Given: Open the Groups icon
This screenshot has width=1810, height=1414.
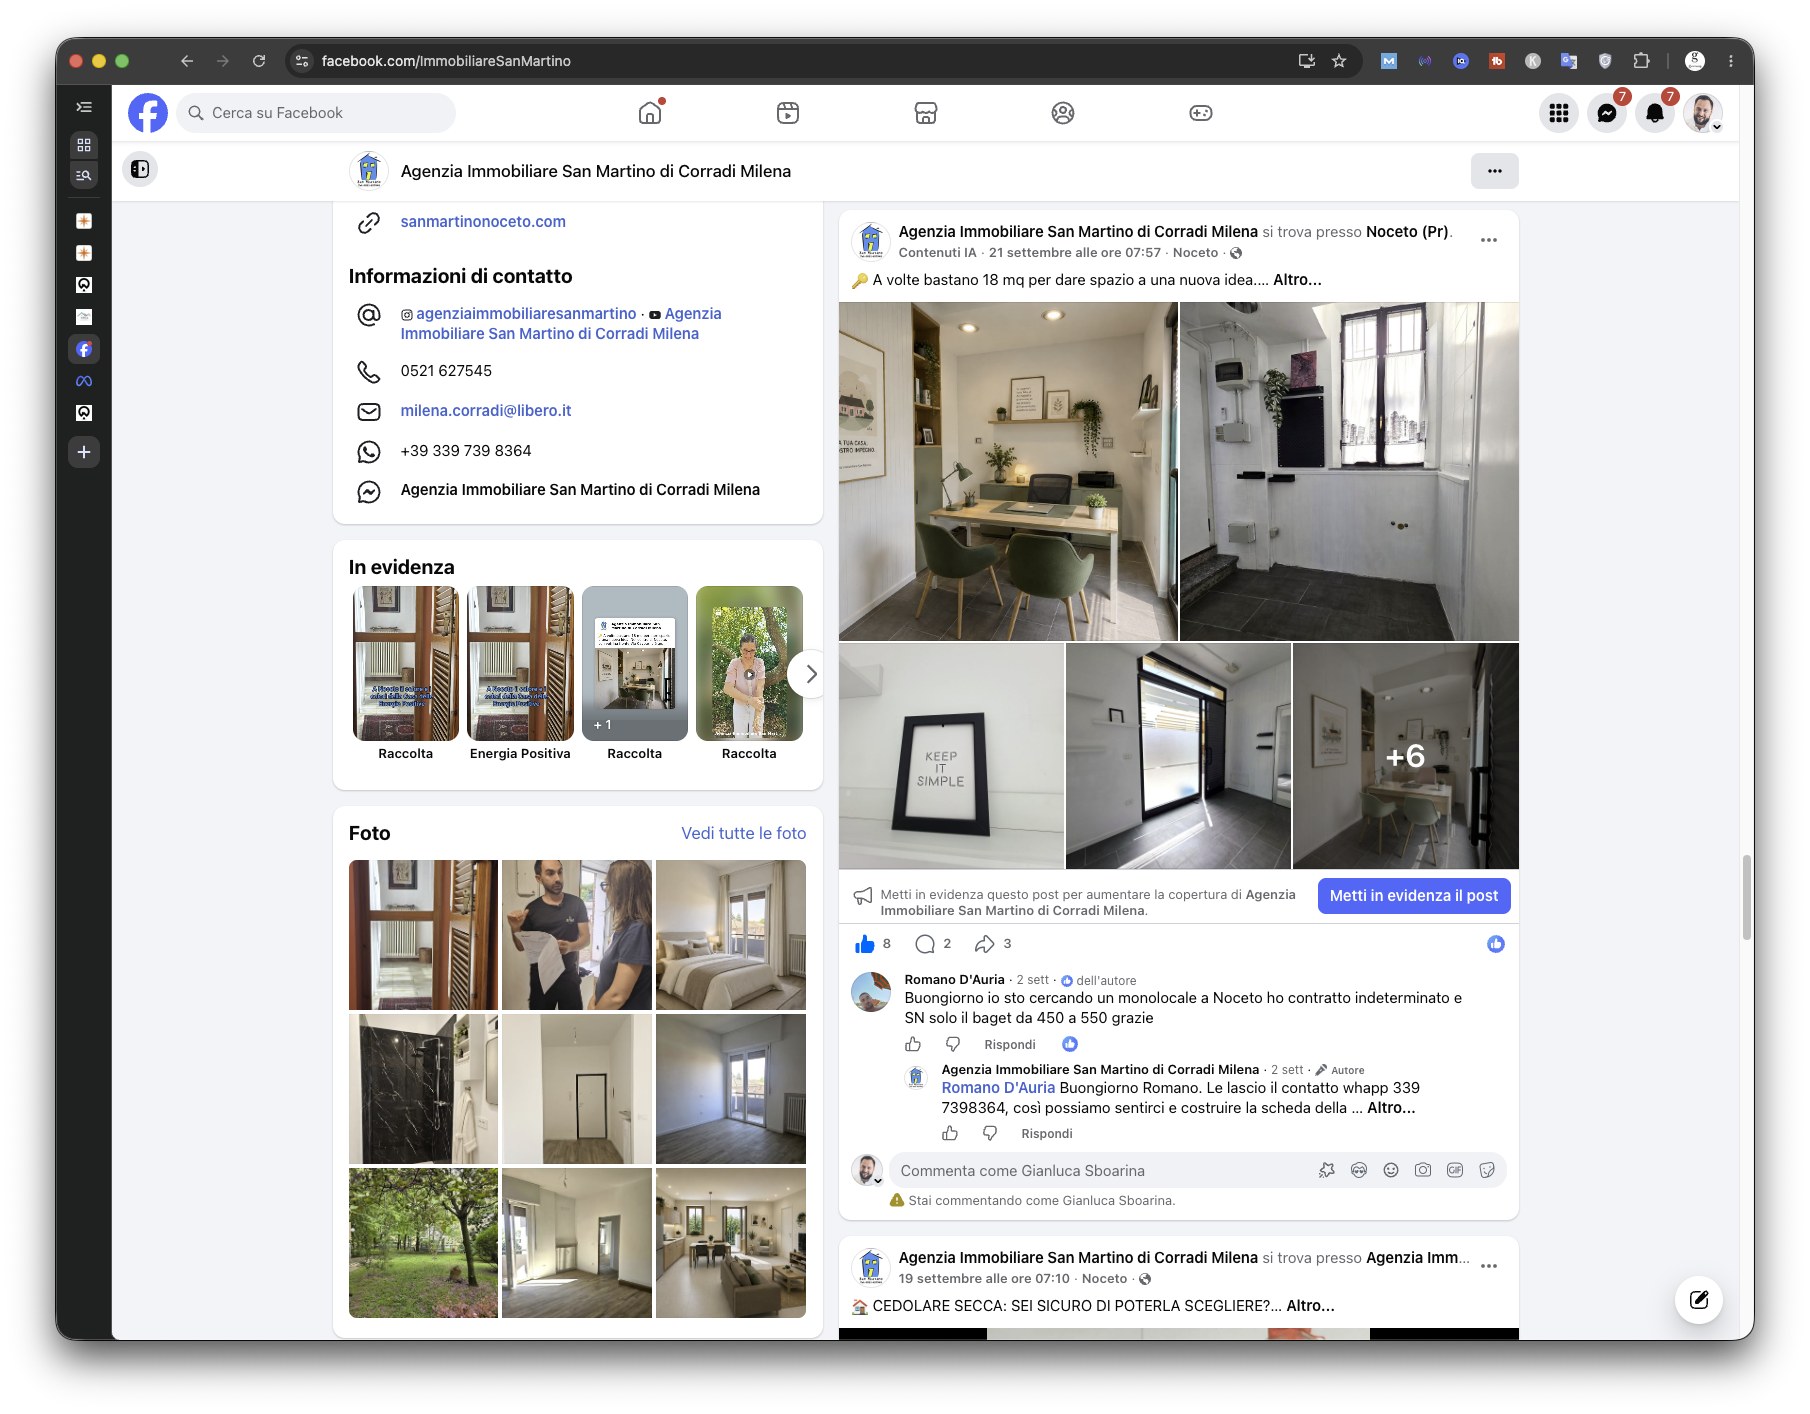Looking at the screenshot, I should [1063, 113].
